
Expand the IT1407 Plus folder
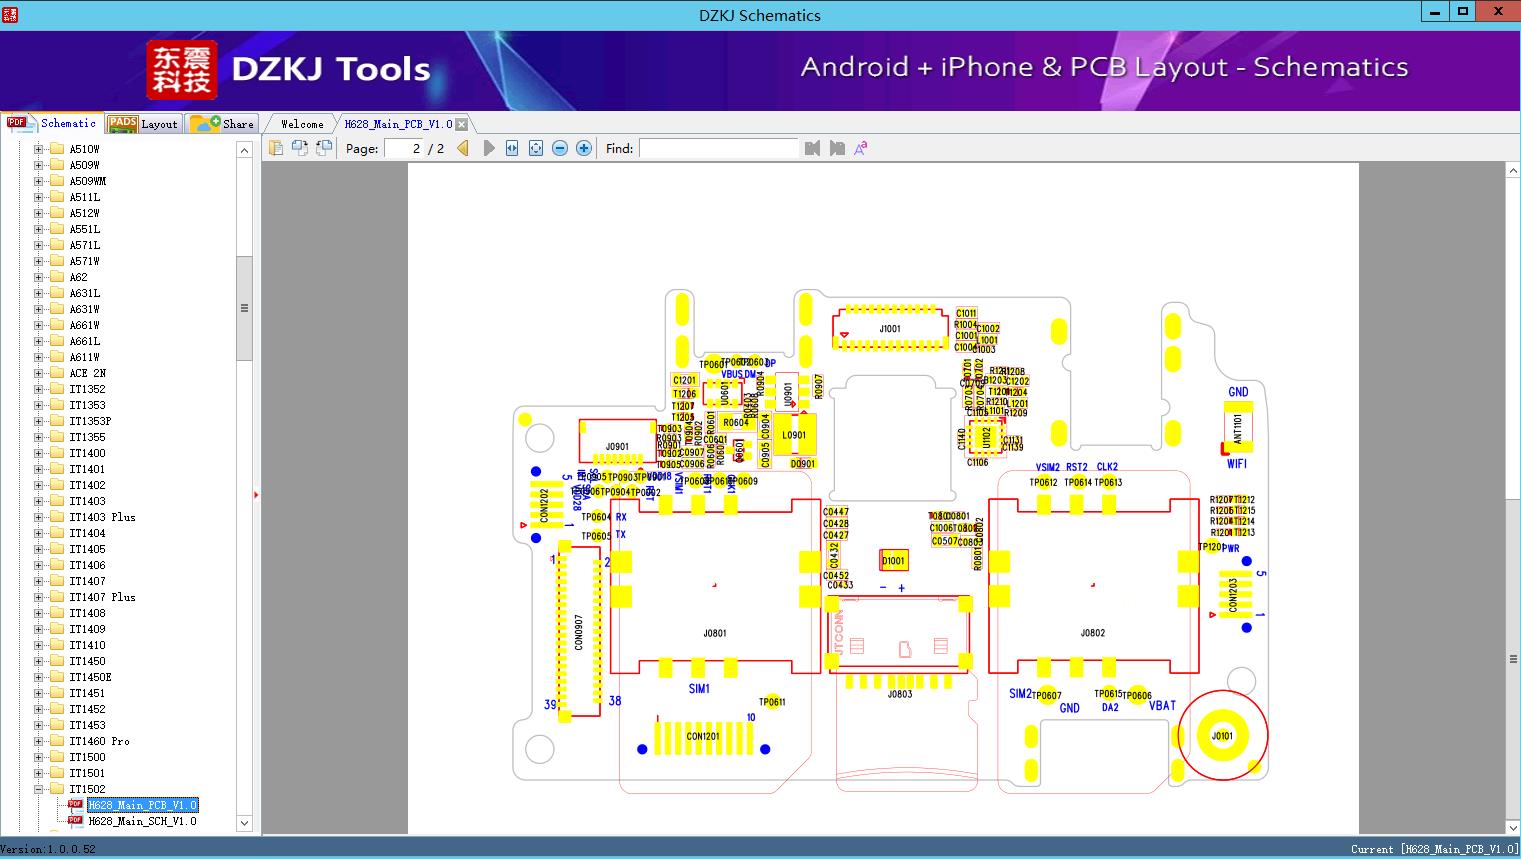pos(39,597)
